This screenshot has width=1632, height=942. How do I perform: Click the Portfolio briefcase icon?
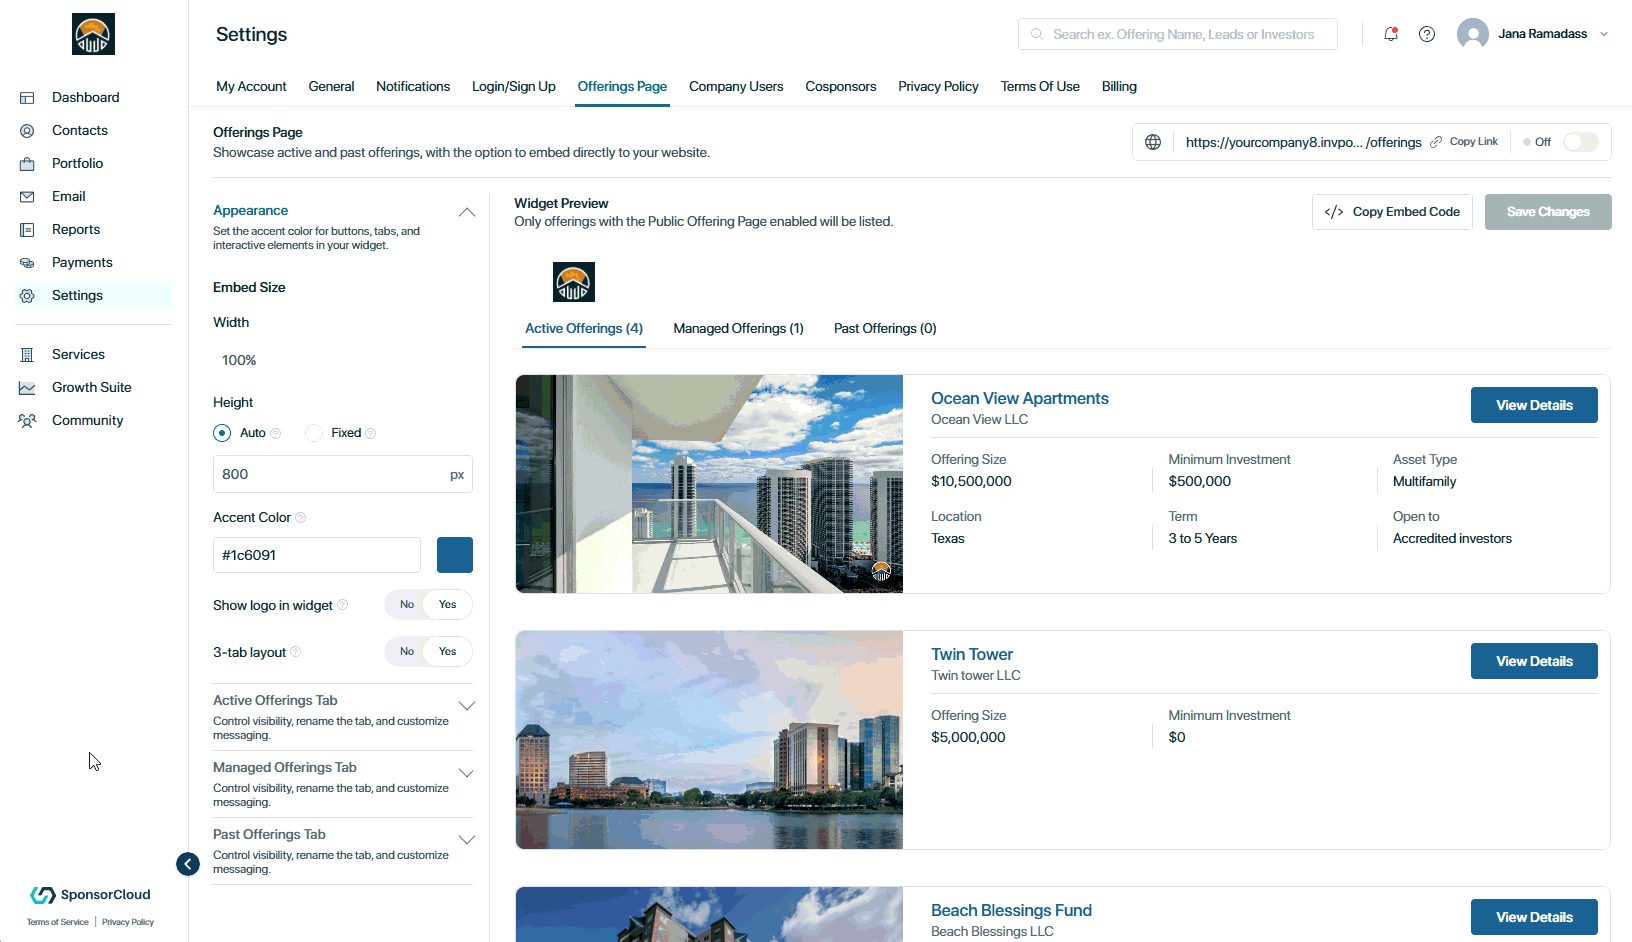27,164
